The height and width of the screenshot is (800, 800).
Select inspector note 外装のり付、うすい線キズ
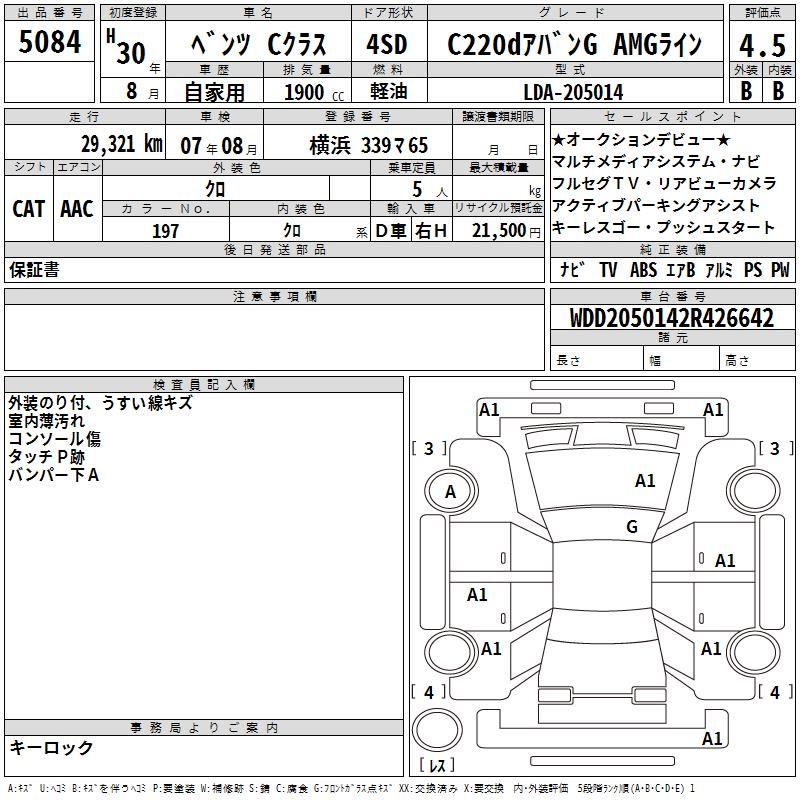point(101,403)
